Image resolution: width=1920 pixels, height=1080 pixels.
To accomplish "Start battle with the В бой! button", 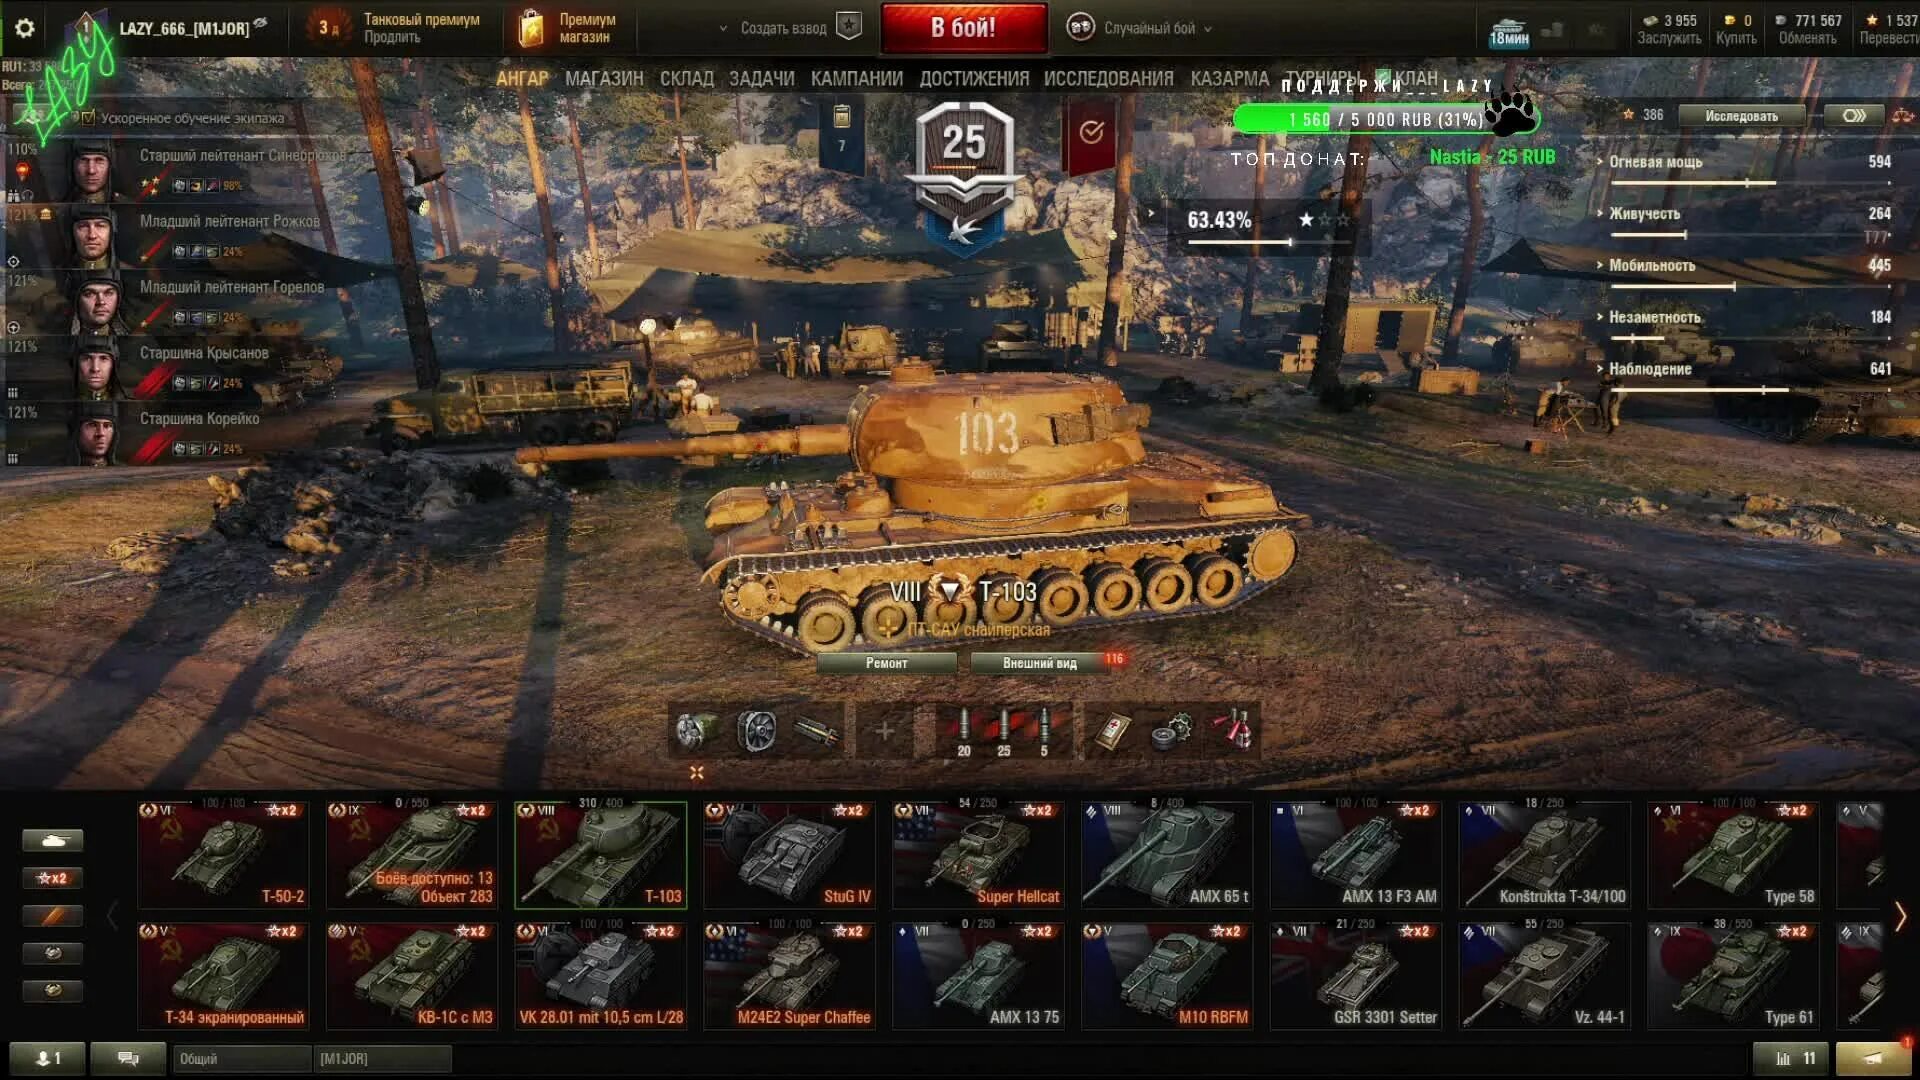I will coord(964,28).
